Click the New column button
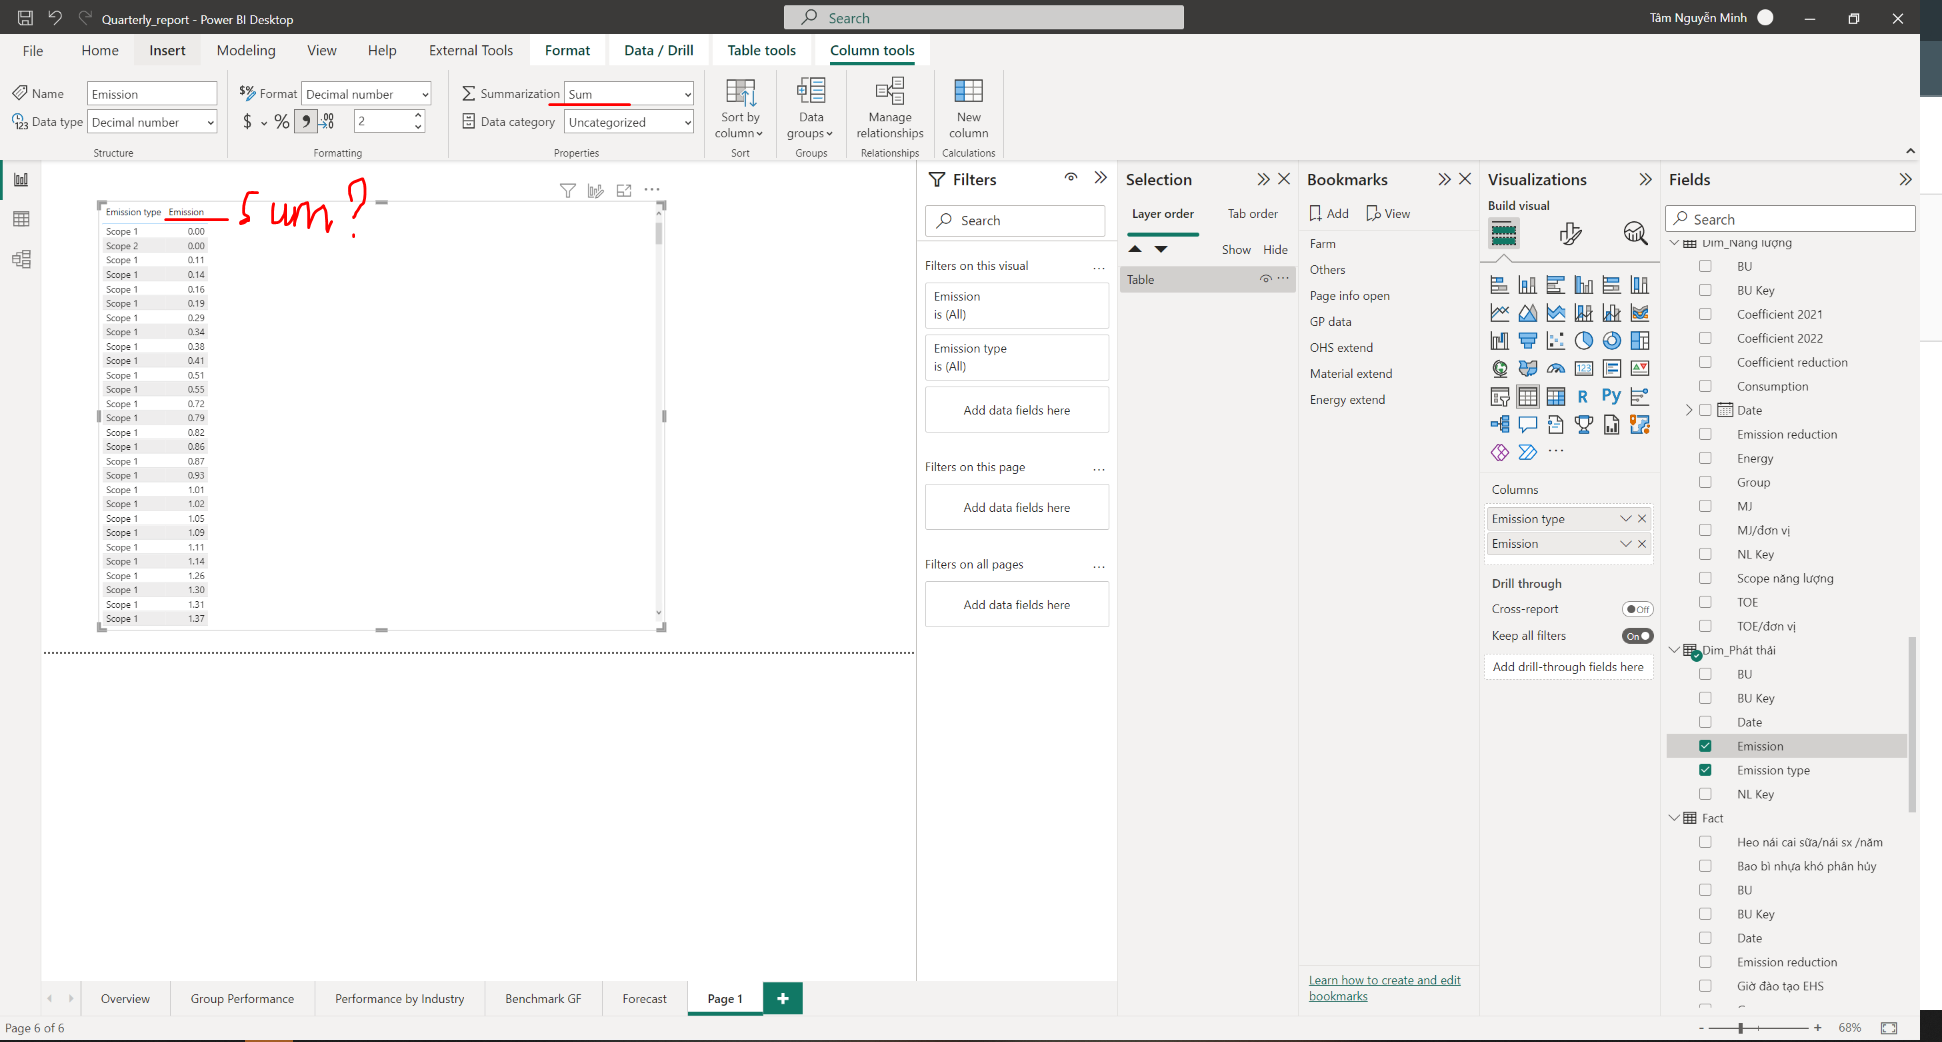1942x1042 pixels. (968, 108)
